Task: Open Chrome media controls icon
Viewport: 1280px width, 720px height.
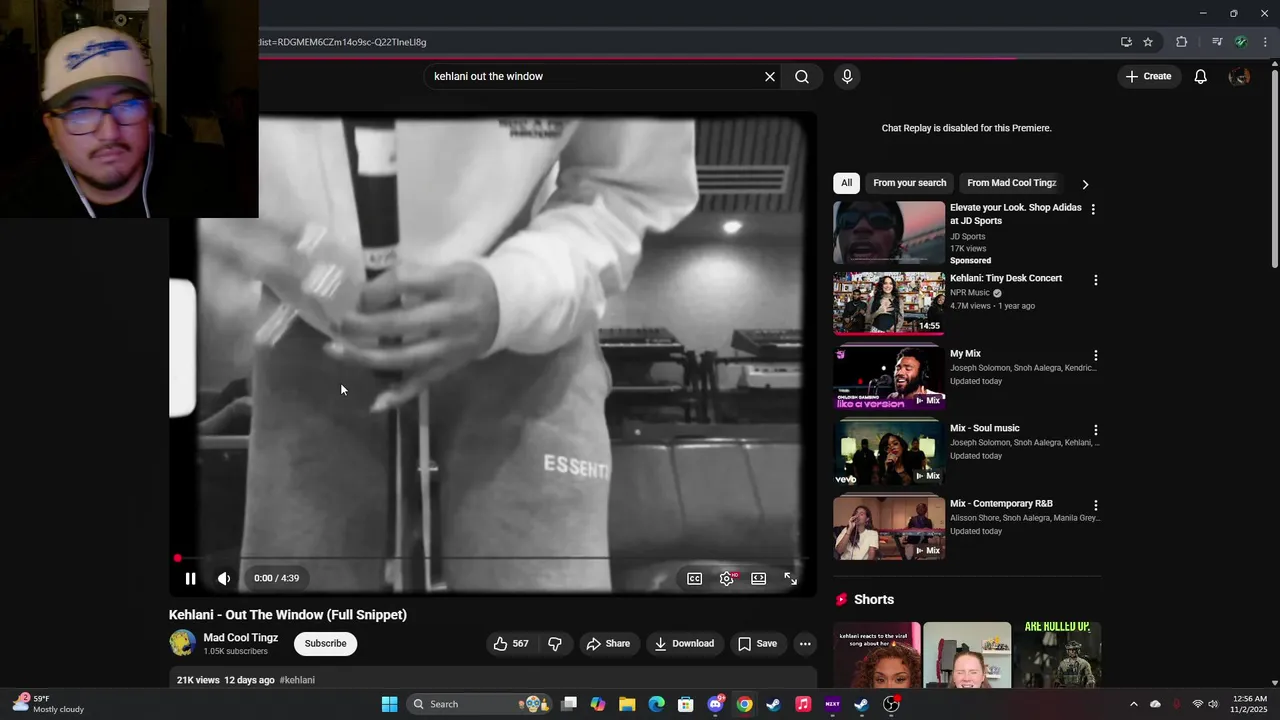Action: [x=1217, y=42]
